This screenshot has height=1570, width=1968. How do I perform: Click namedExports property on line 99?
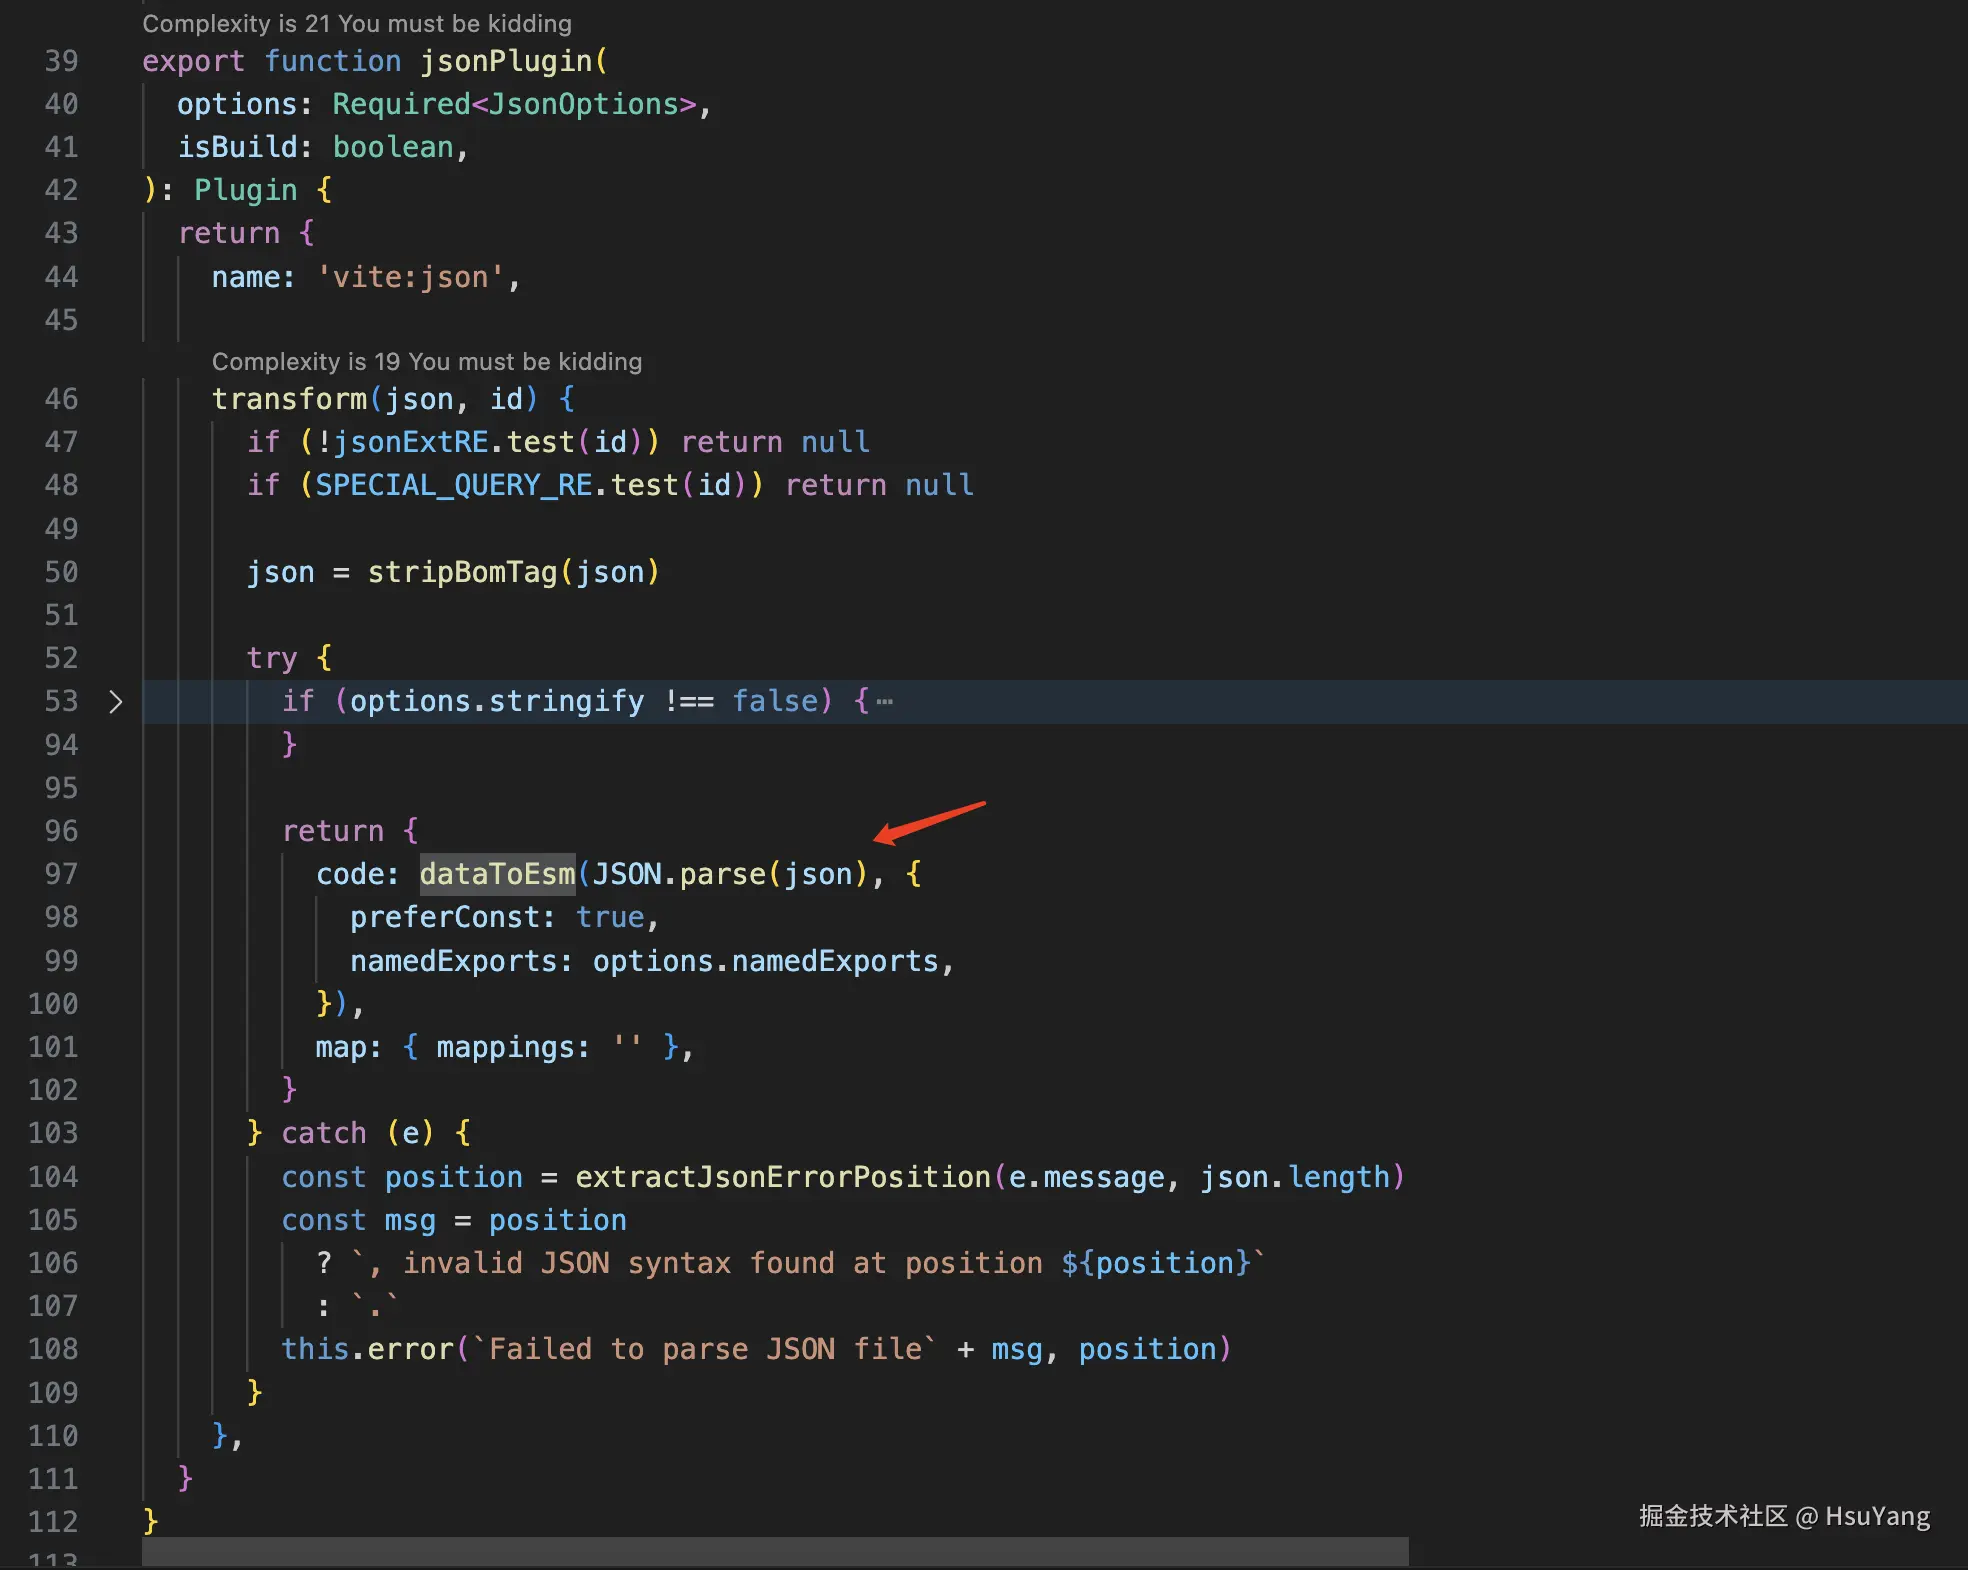[453, 961]
